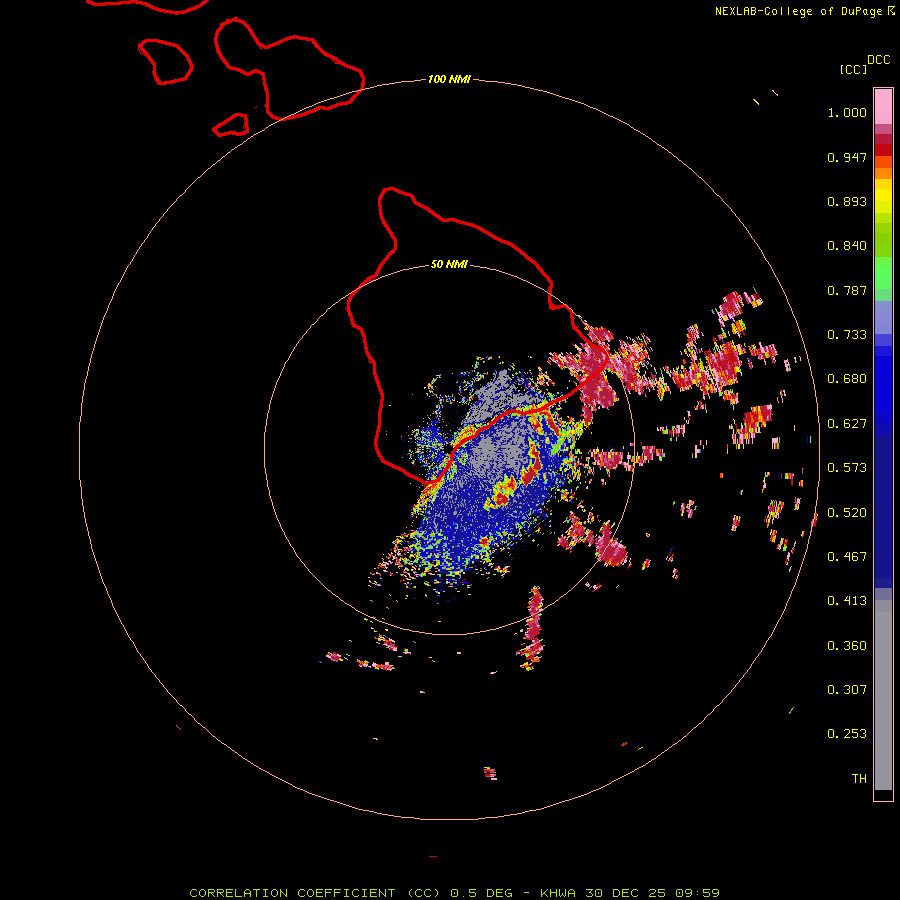Click the 0.360 color scale value
900x900 pixels.
847,646
